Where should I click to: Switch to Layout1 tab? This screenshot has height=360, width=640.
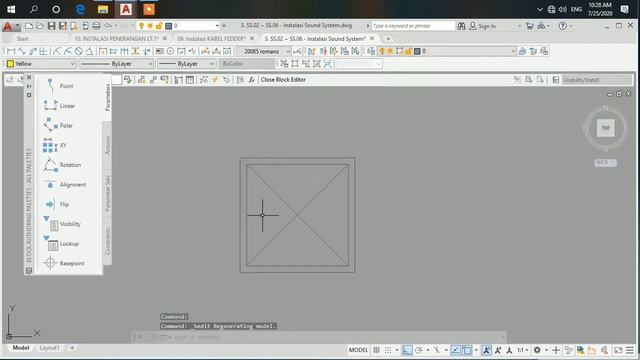click(x=49, y=348)
